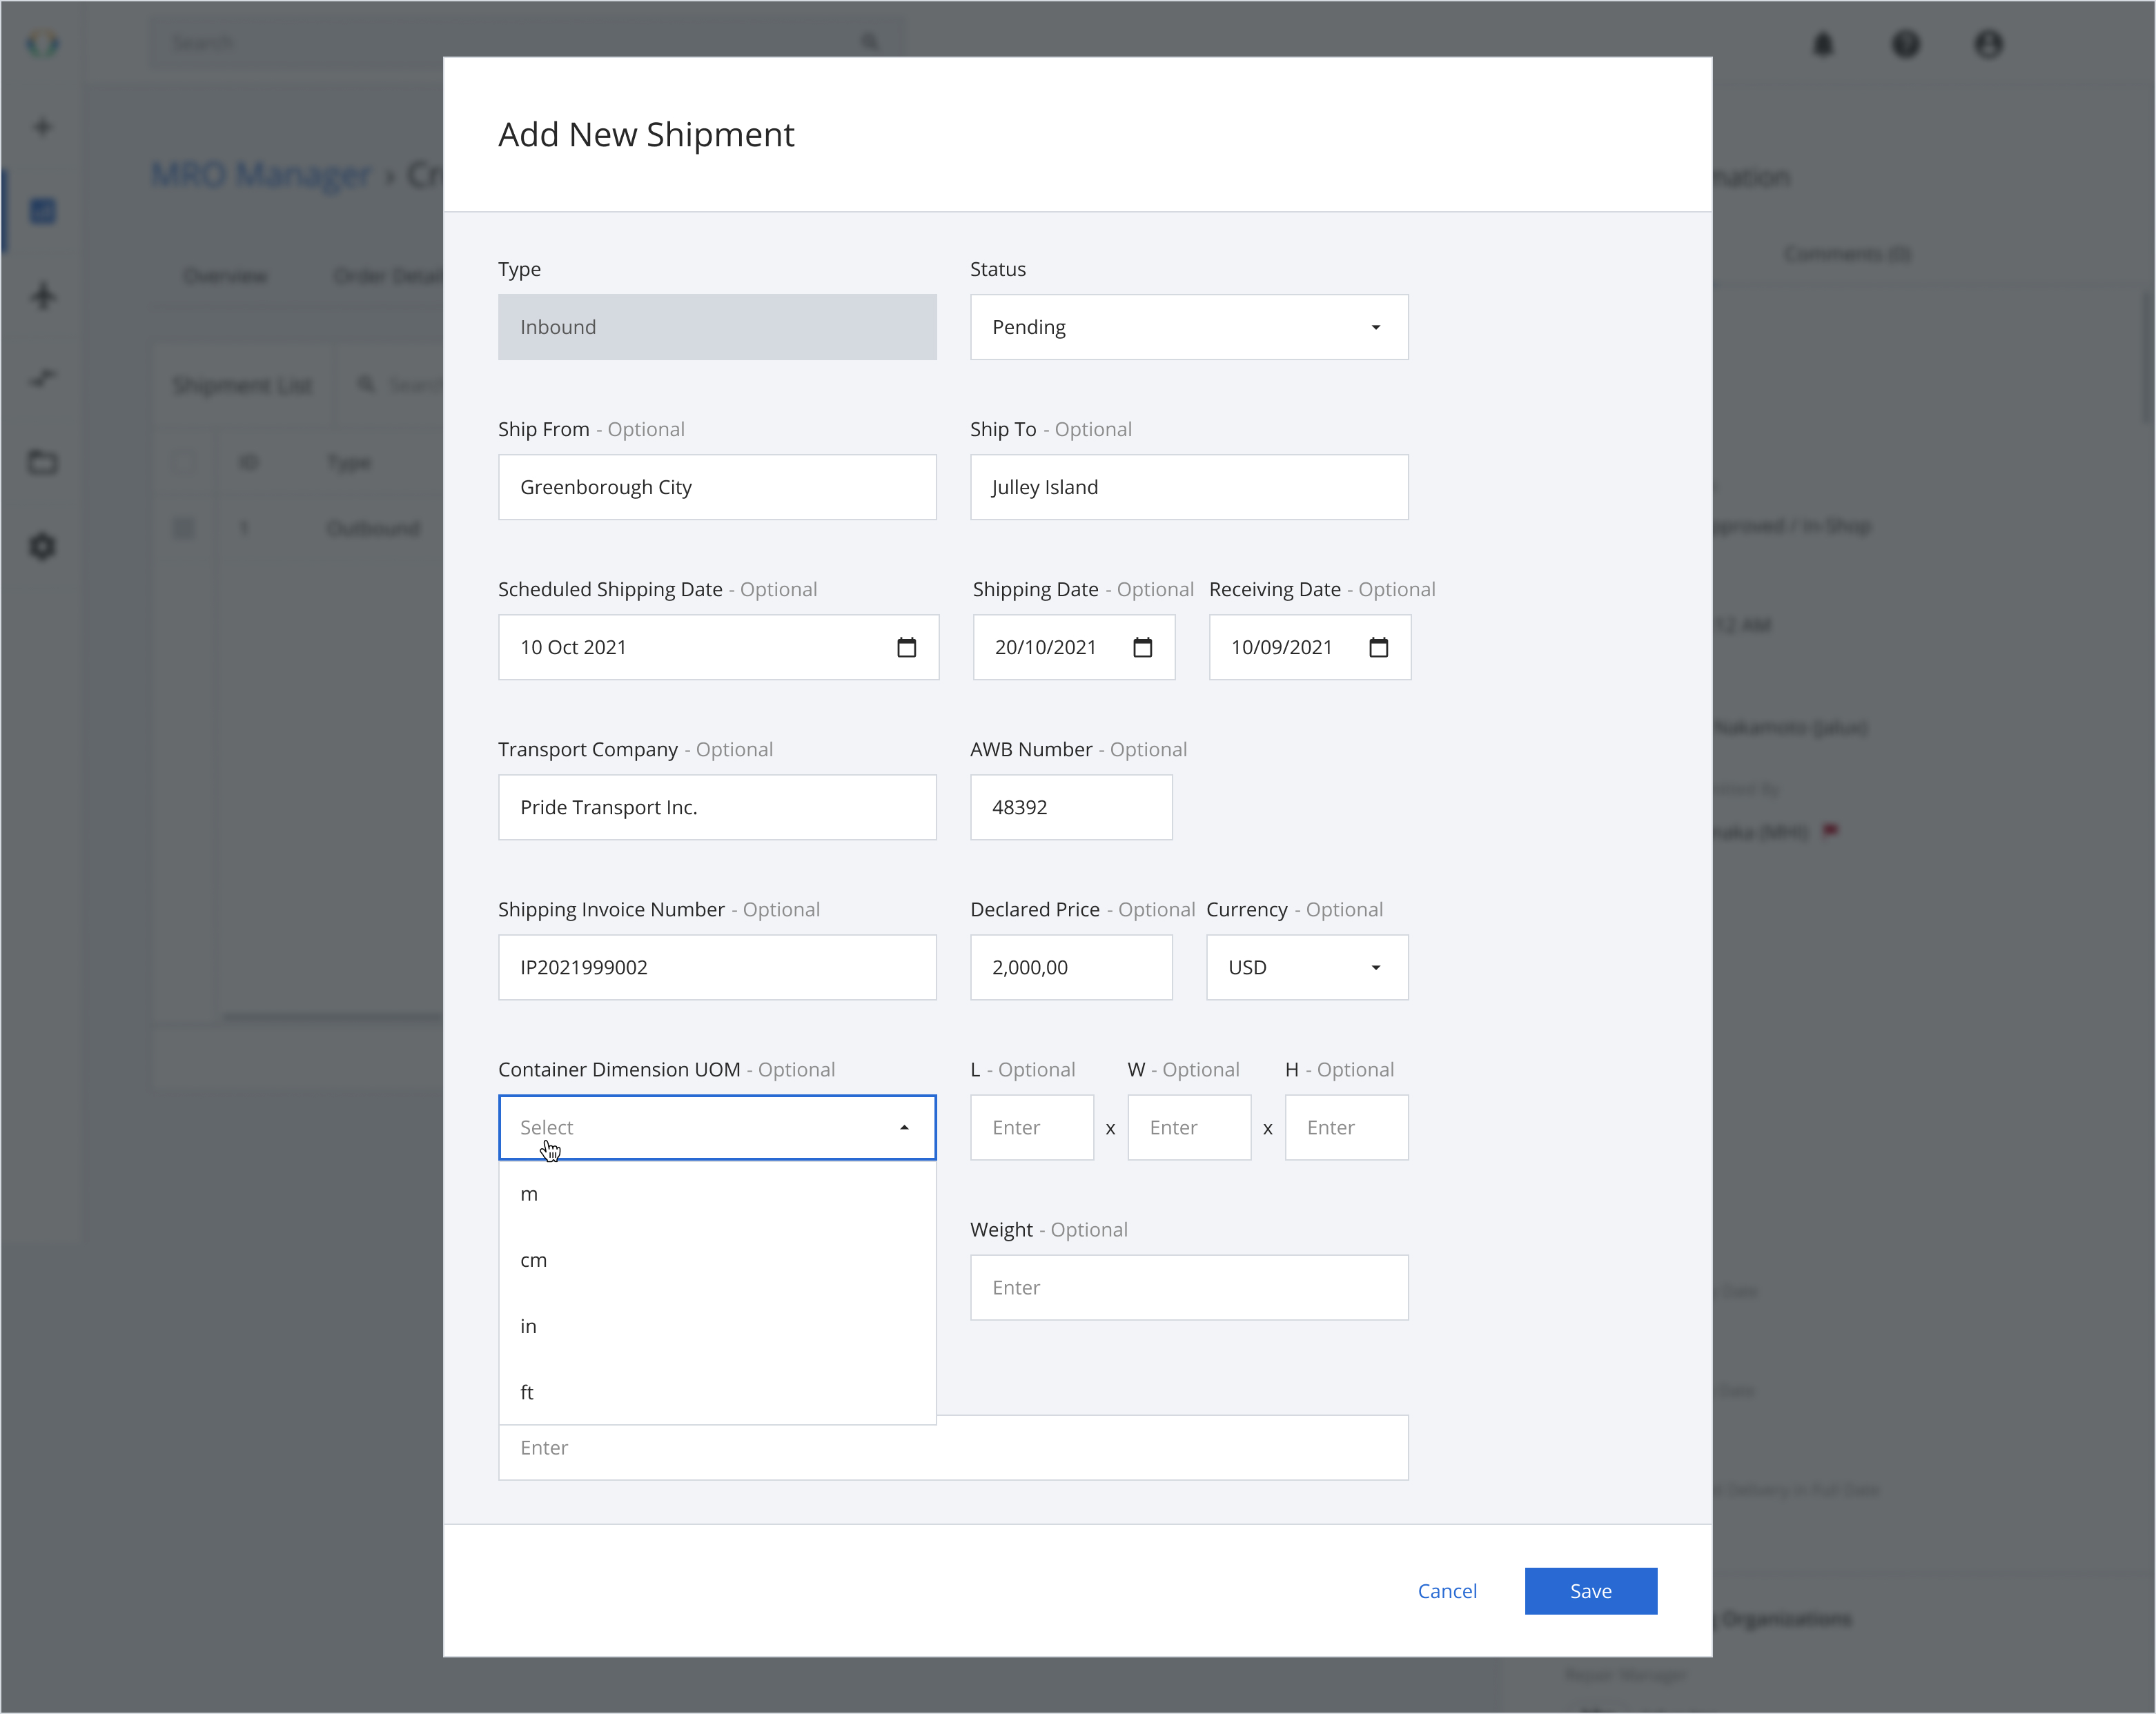Collapse the Container Dimension UOM Select dropdown
The width and height of the screenshot is (2156, 1714).
[x=717, y=1127]
